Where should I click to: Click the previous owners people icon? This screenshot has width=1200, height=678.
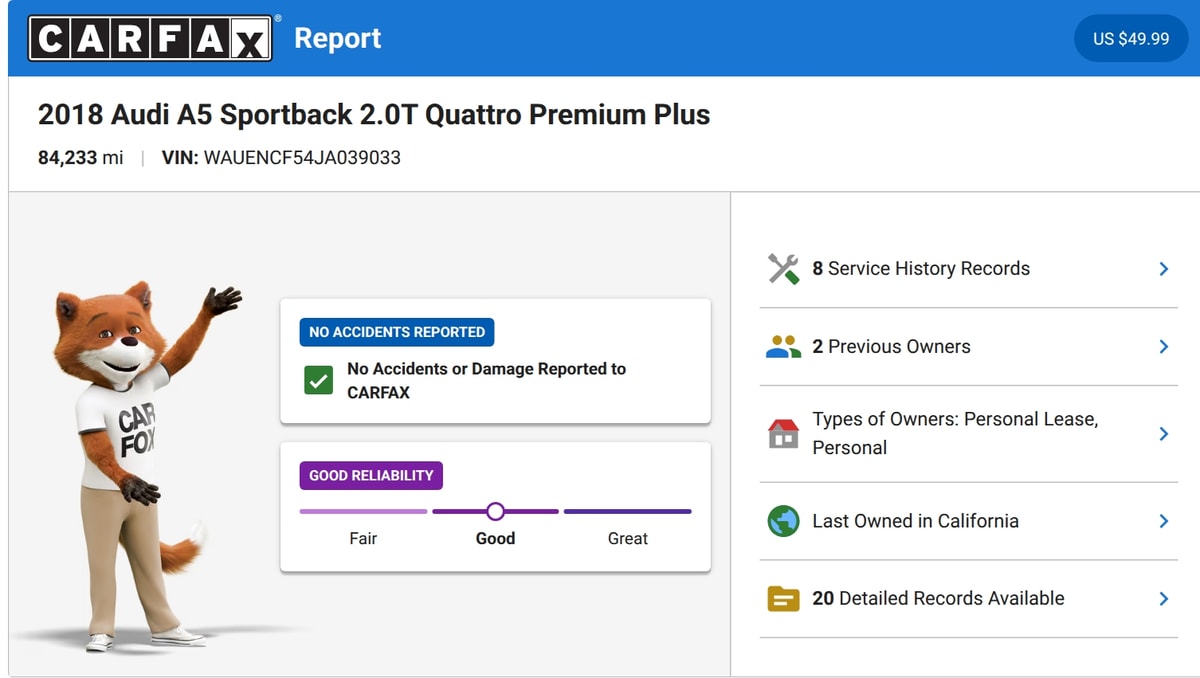pyautogui.click(x=783, y=347)
